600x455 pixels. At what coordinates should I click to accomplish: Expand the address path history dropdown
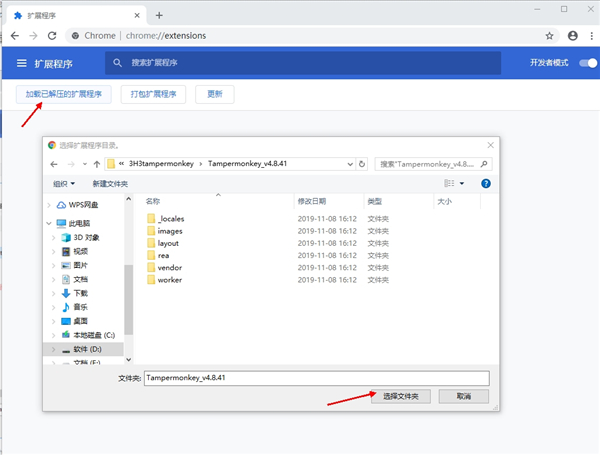pos(350,164)
